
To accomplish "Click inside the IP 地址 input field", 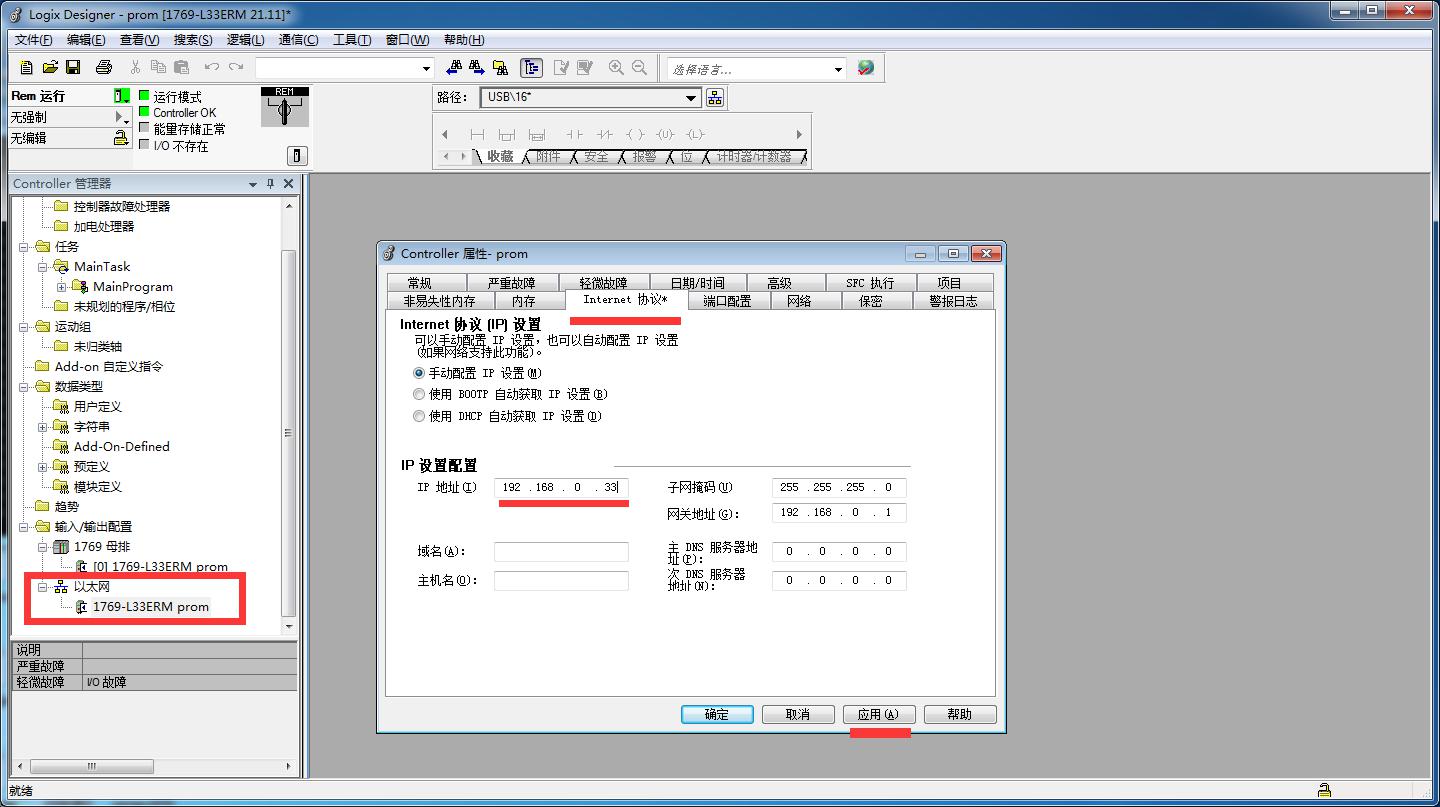I will [x=560, y=487].
